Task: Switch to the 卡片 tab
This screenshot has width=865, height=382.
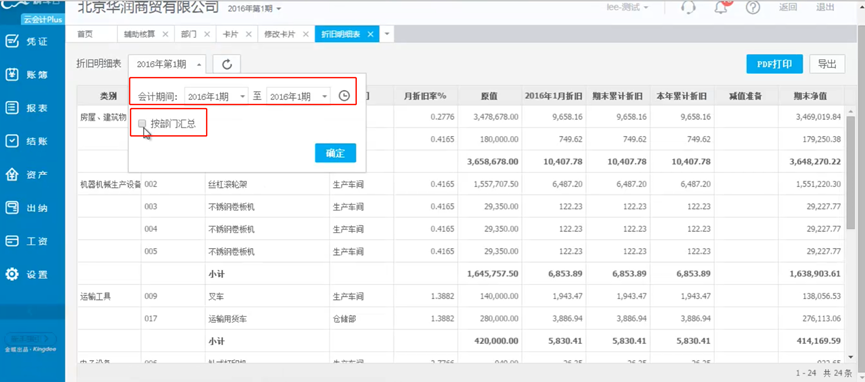Action: [231, 34]
